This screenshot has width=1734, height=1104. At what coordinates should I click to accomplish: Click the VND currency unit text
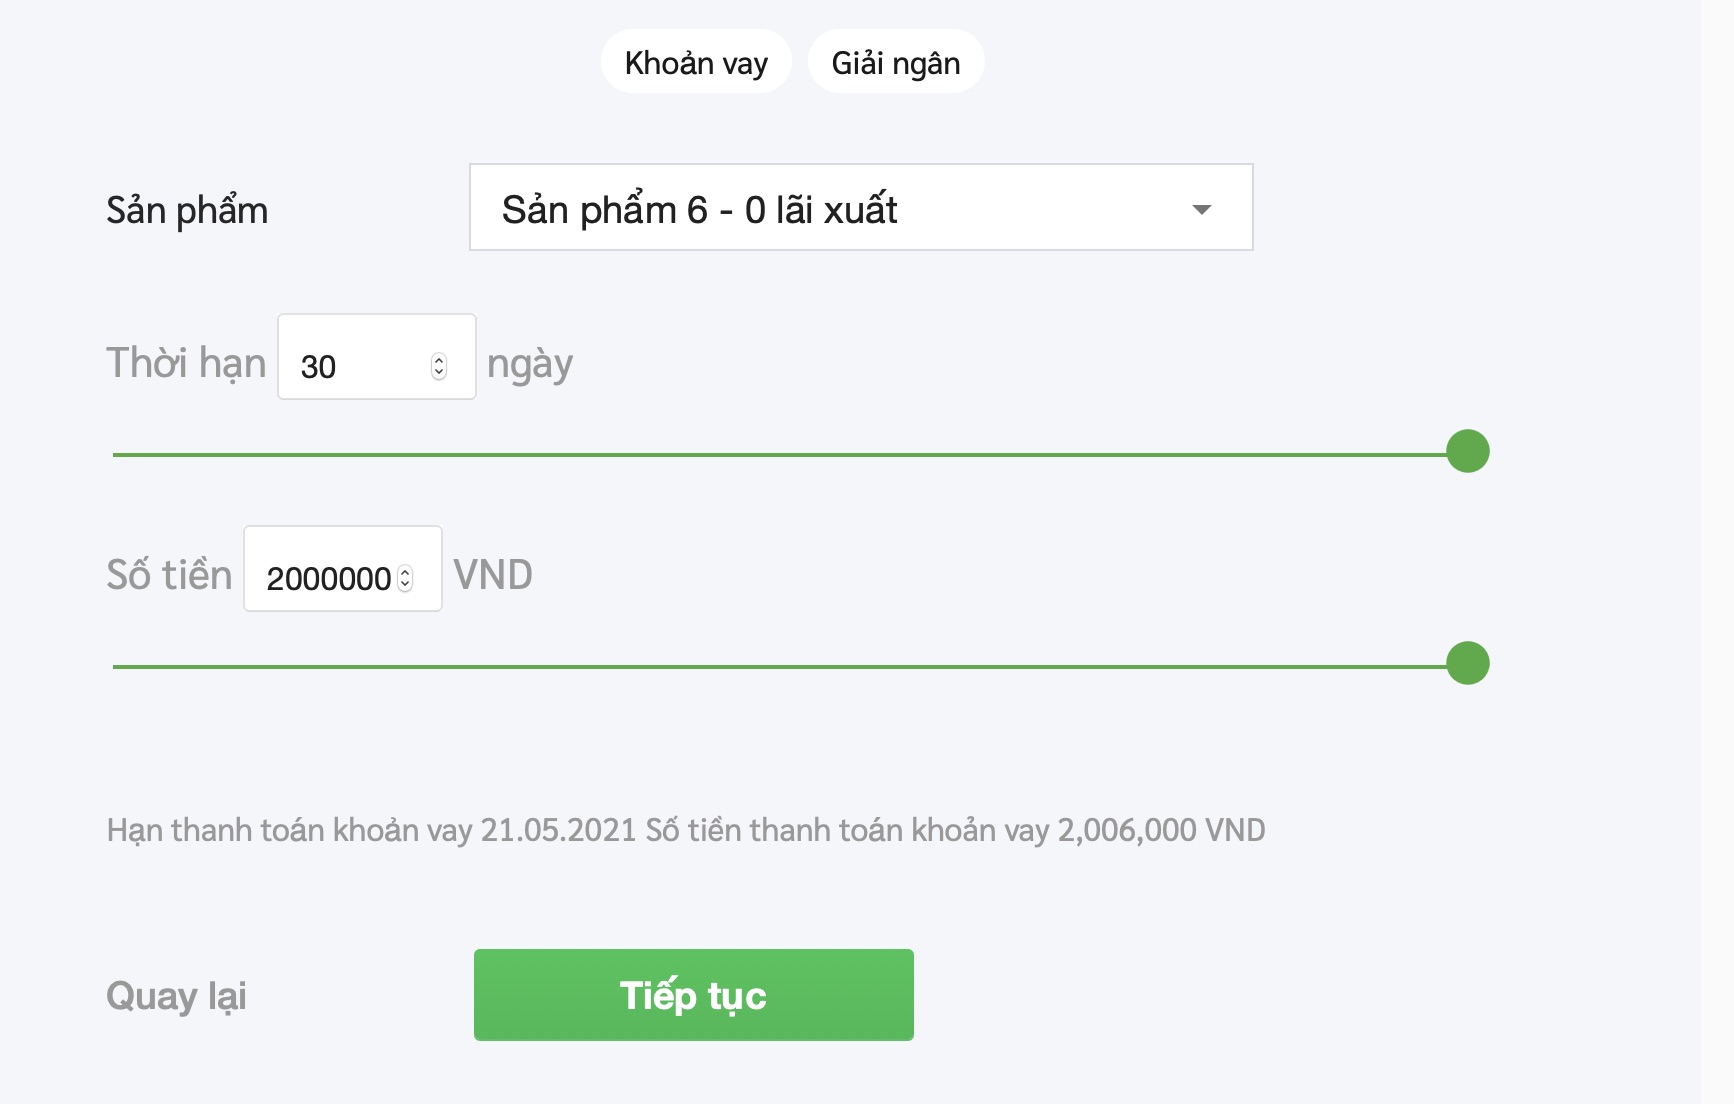493,575
